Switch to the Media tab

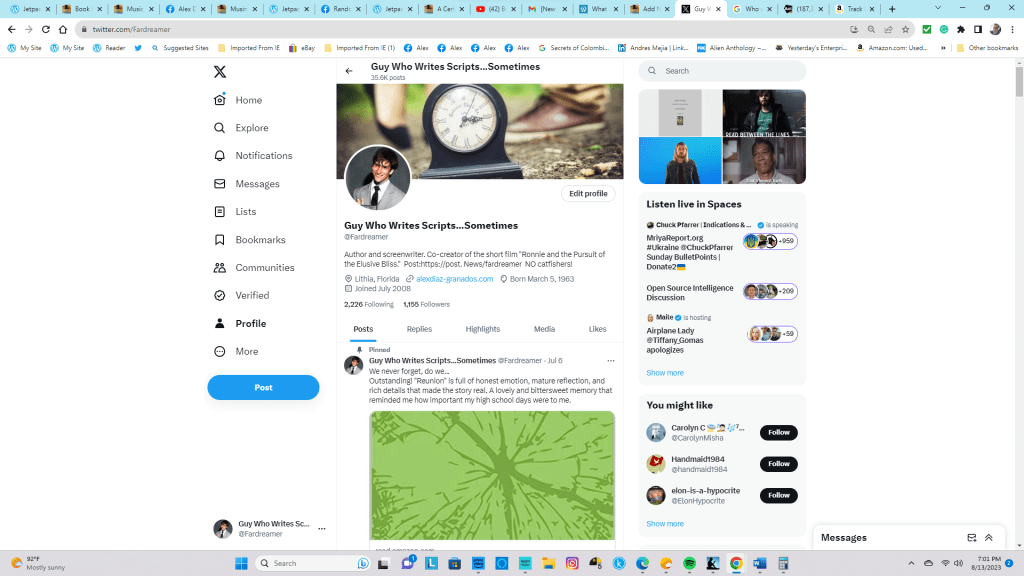[544, 329]
